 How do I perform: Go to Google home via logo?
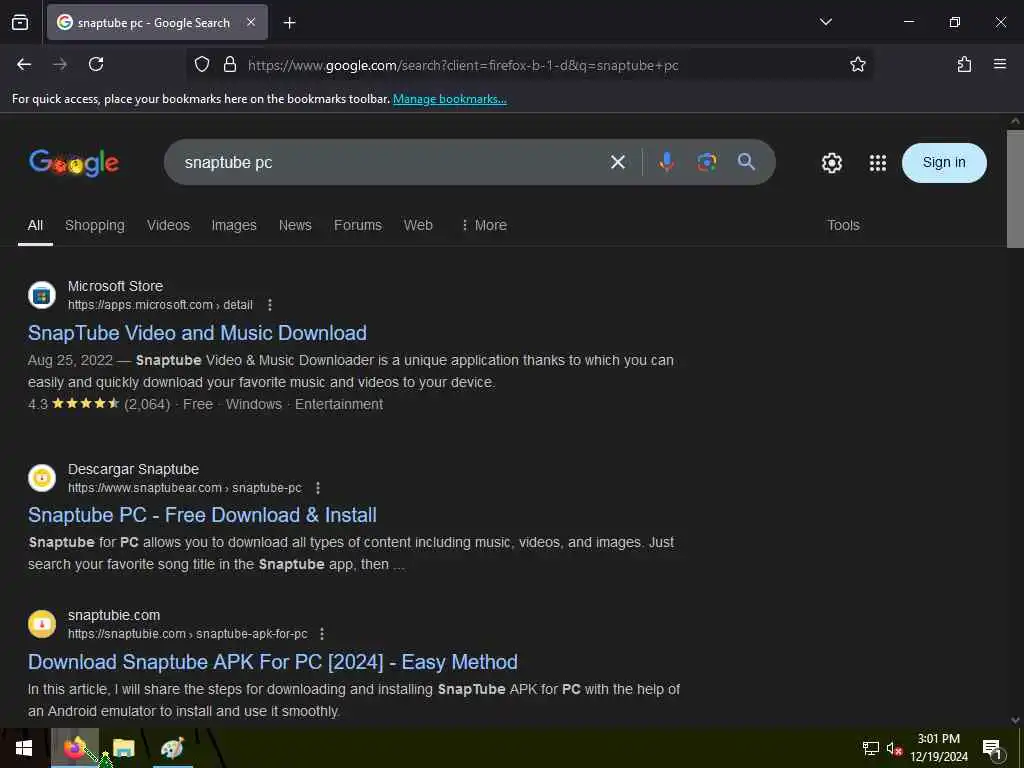pos(74,163)
